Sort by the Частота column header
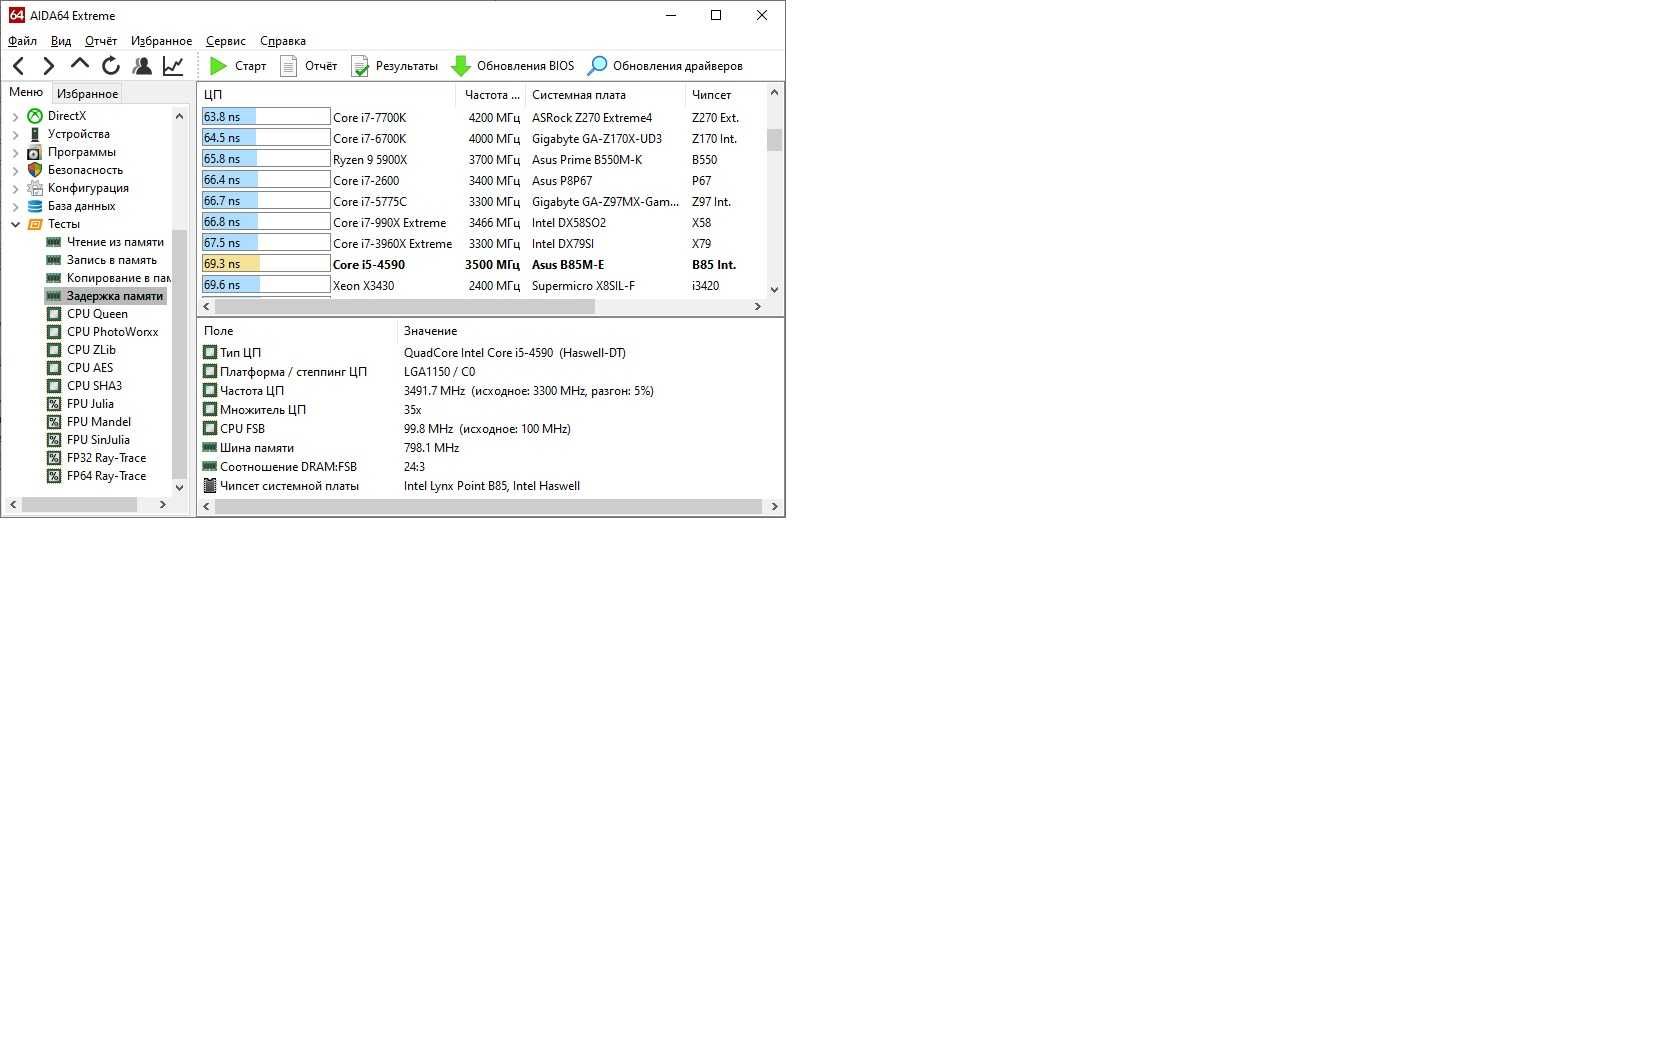 point(491,95)
